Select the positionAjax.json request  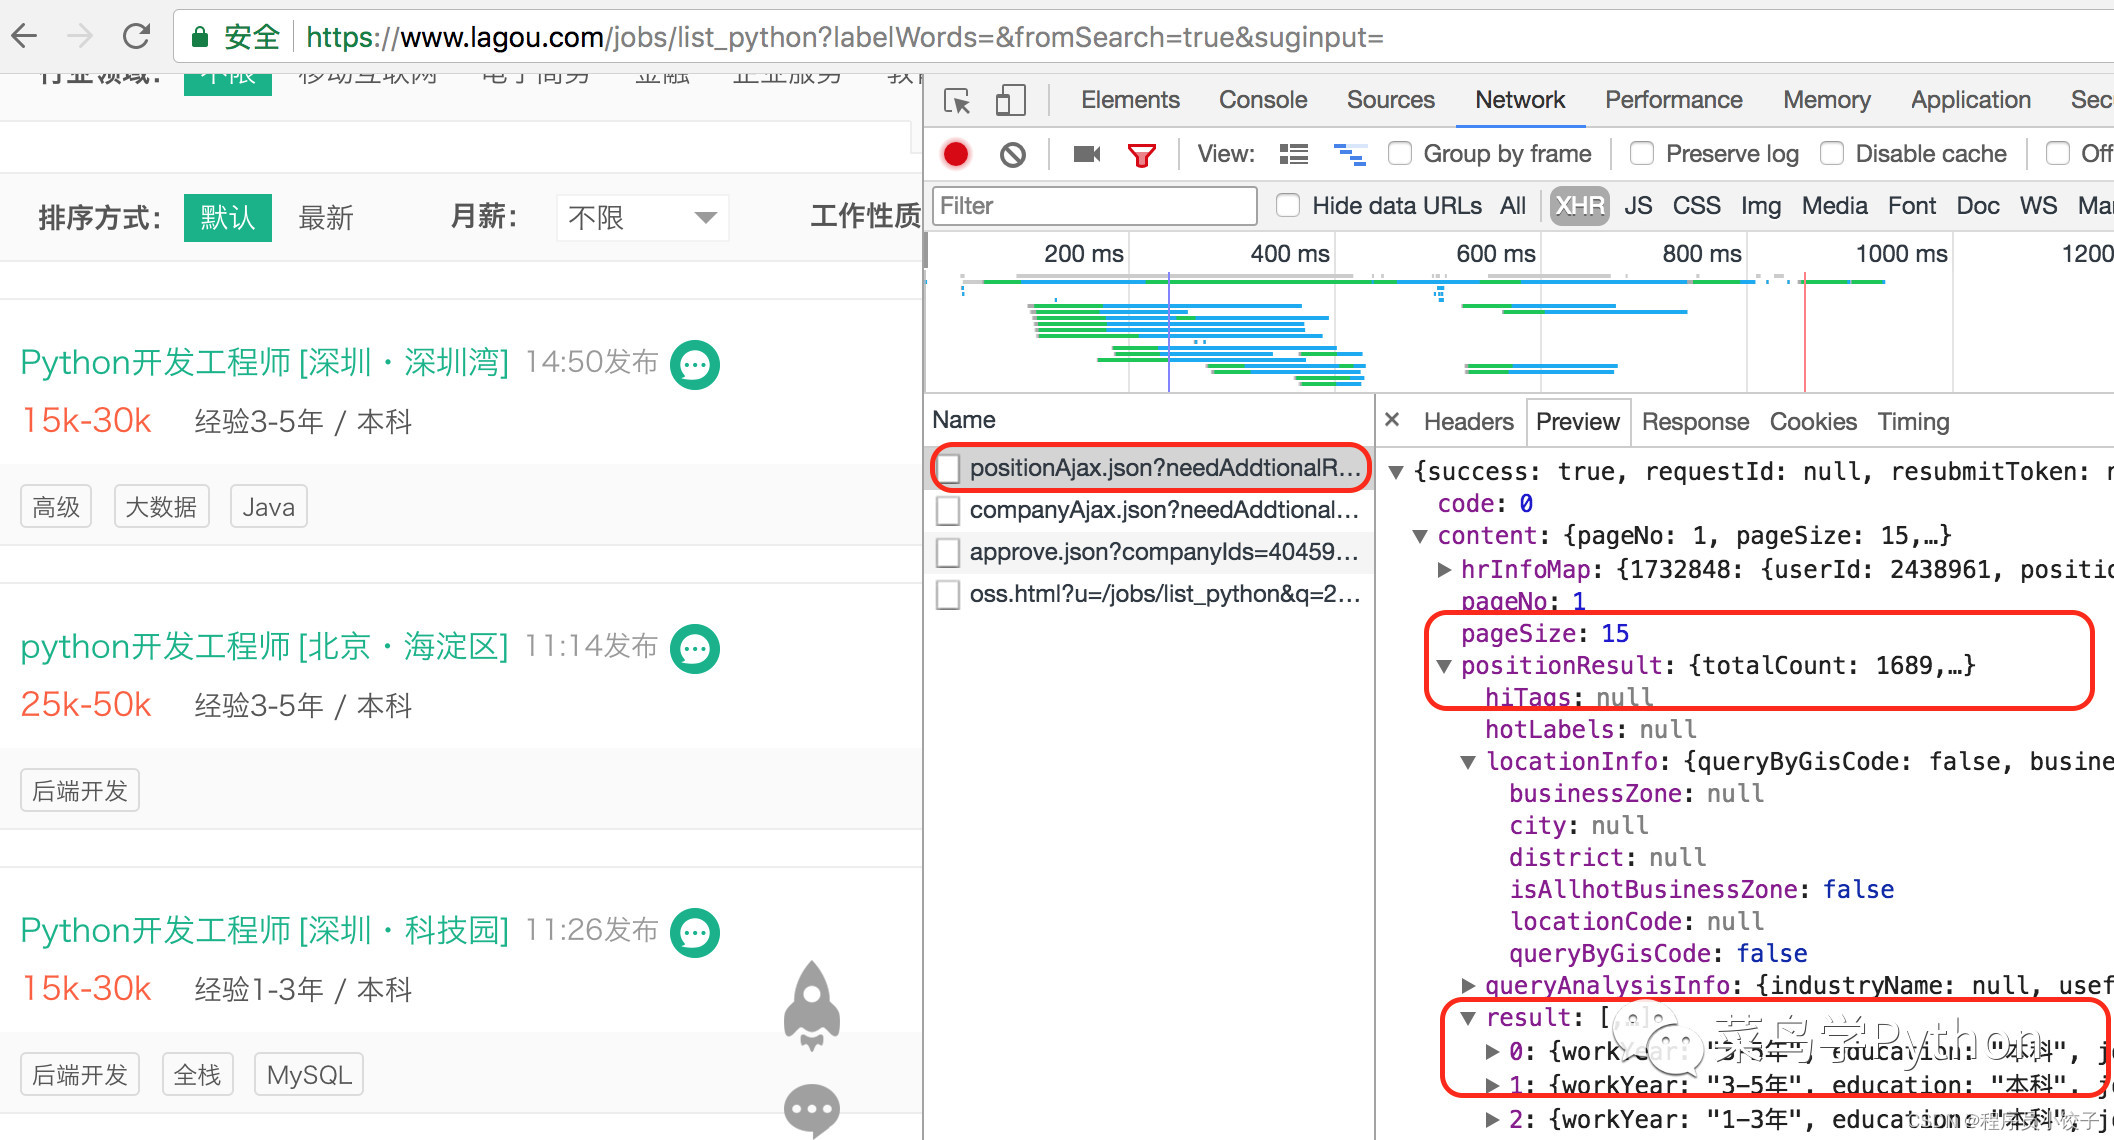[1151, 468]
